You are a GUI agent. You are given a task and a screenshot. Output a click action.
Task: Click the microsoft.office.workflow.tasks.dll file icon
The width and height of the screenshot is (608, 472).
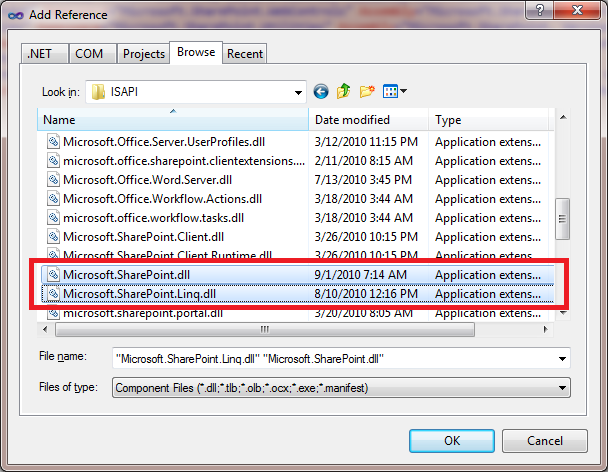tap(54, 218)
